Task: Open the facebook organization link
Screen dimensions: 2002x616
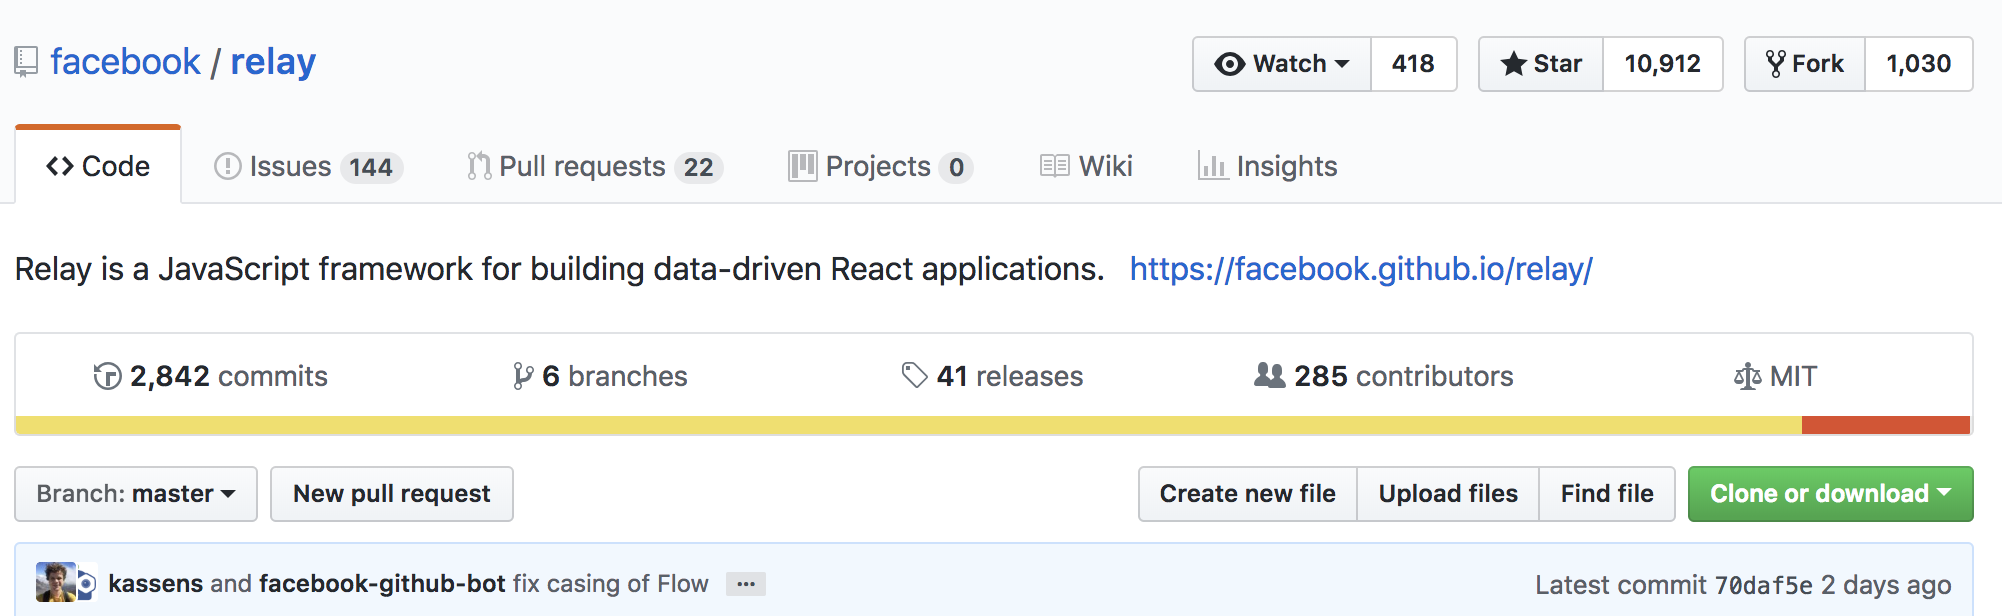Action: pyautogui.click(x=125, y=62)
